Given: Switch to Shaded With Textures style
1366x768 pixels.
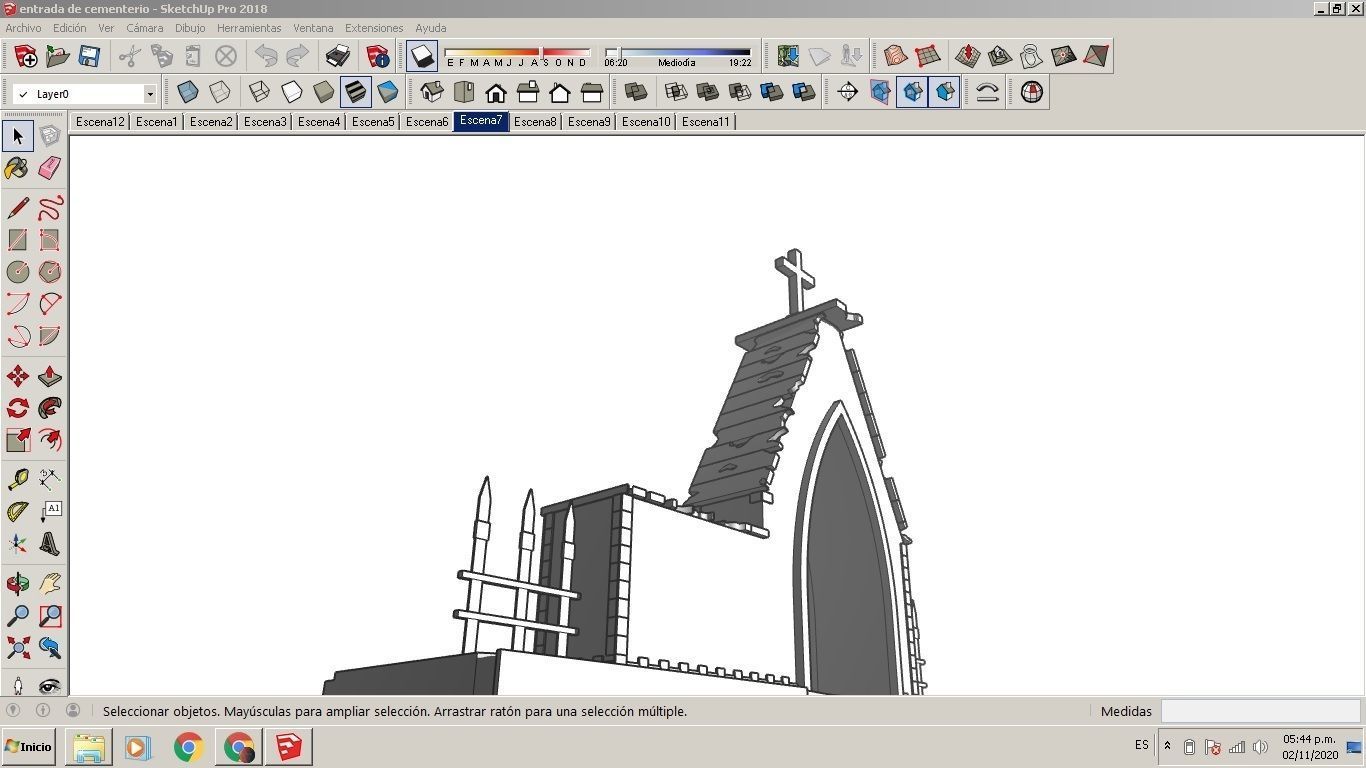Looking at the screenshot, I should [x=356, y=92].
